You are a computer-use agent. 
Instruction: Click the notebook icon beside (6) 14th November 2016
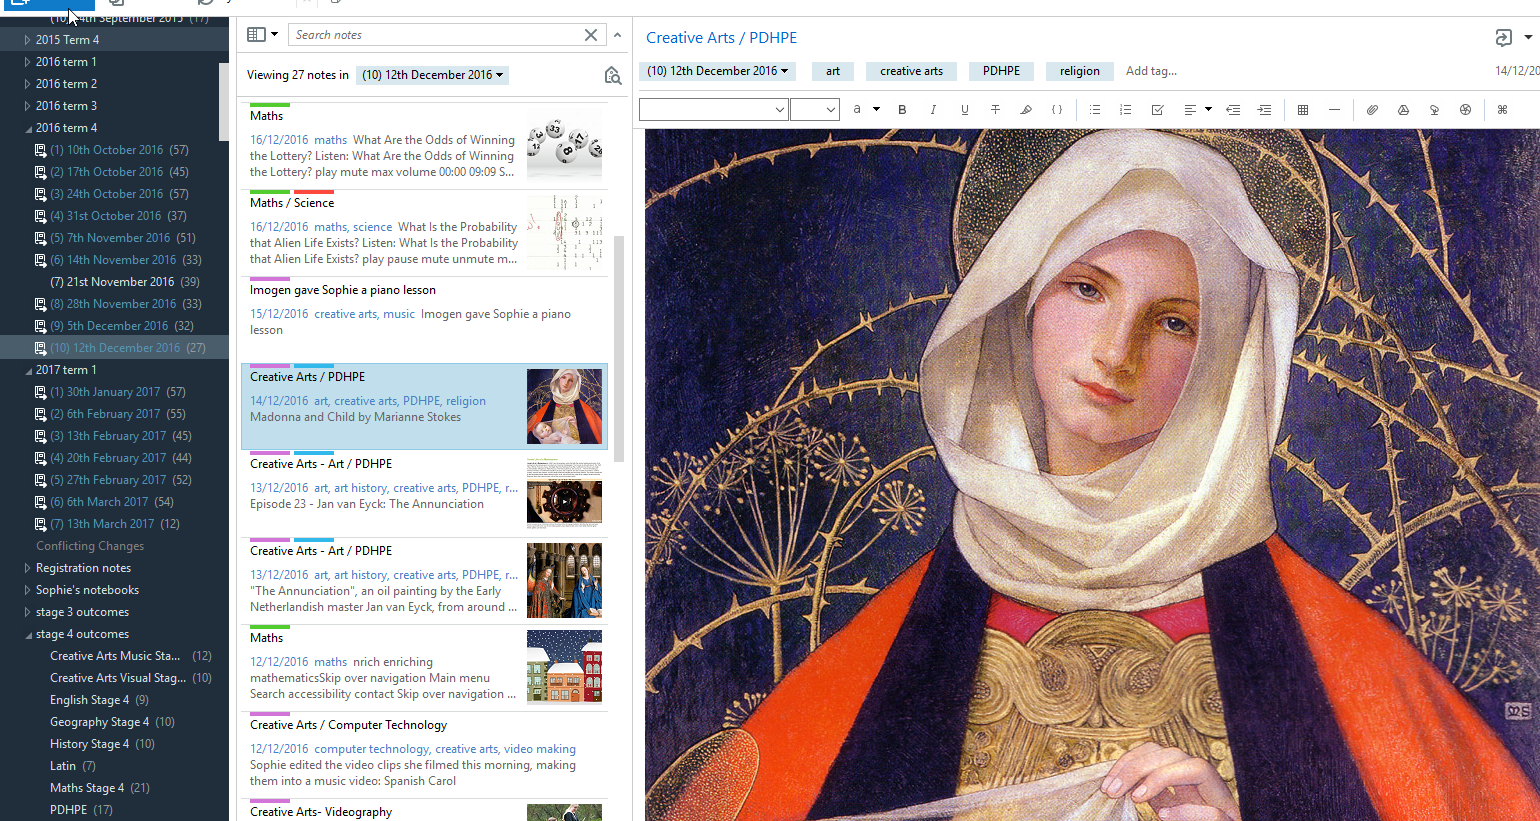point(40,260)
